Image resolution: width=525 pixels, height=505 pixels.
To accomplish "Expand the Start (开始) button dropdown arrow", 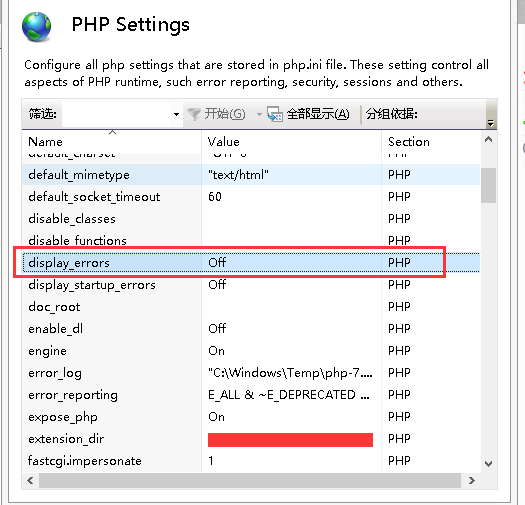I will click(259, 115).
